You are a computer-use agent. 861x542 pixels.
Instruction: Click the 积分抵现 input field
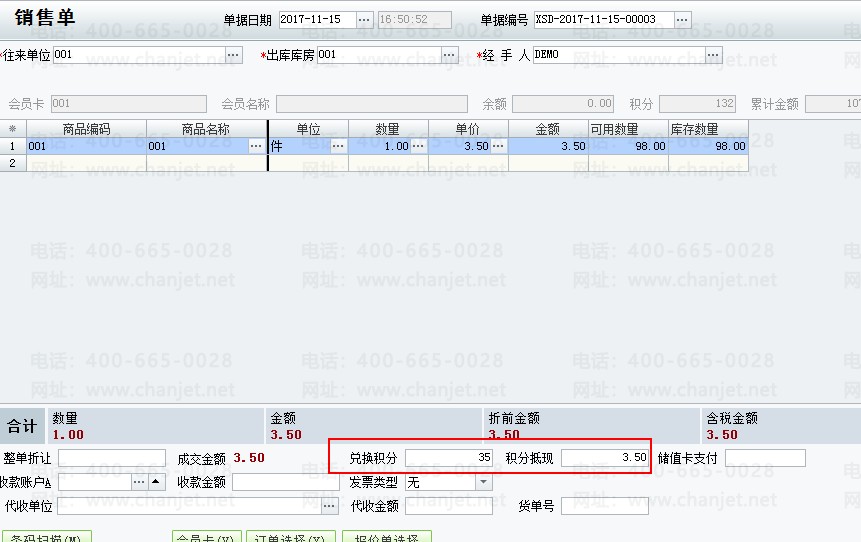[605, 458]
